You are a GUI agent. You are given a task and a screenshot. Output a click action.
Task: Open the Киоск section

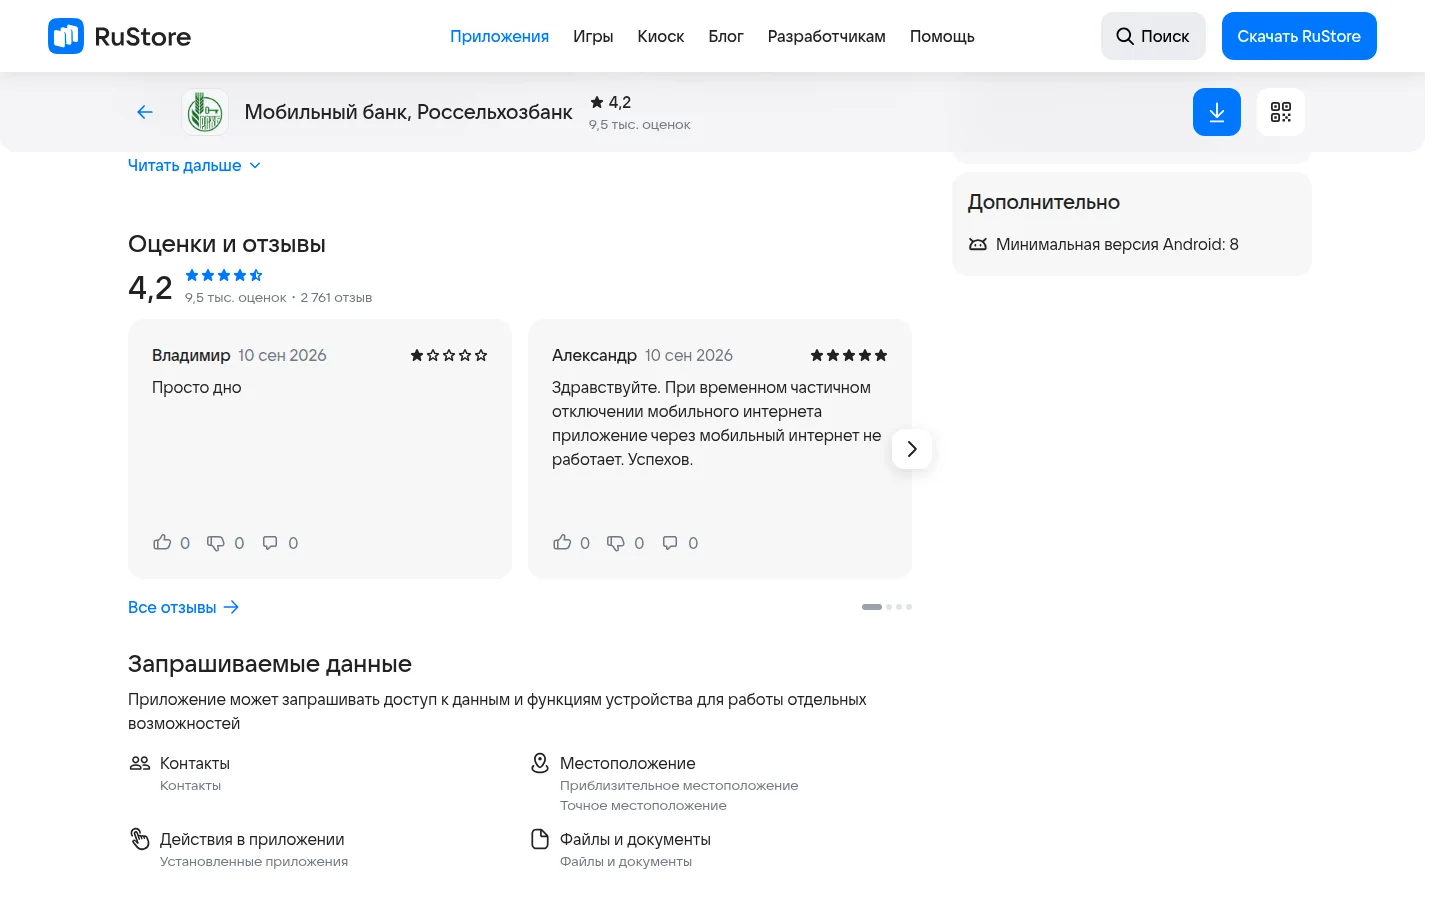point(661,36)
